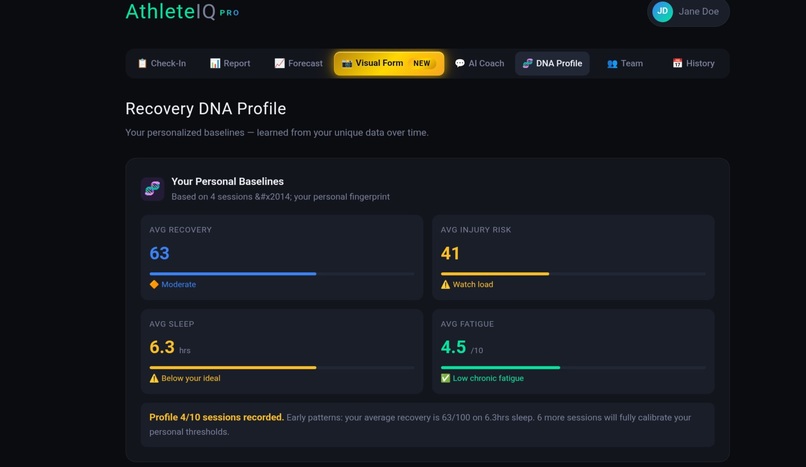Click the PRO label beside the logo
The image size is (806, 467).
click(229, 13)
